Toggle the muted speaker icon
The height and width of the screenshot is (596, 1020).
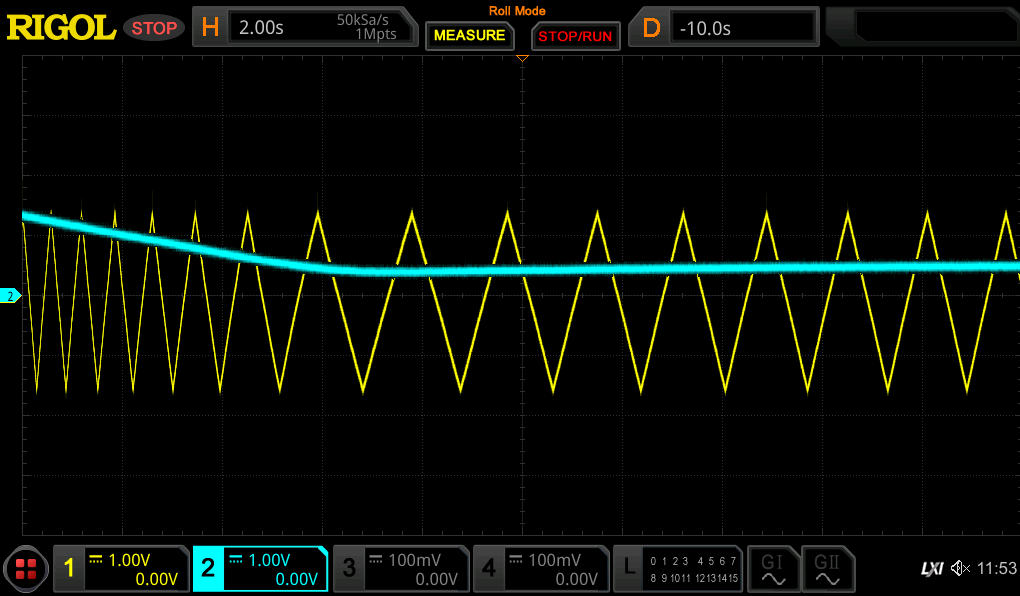pos(960,569)
